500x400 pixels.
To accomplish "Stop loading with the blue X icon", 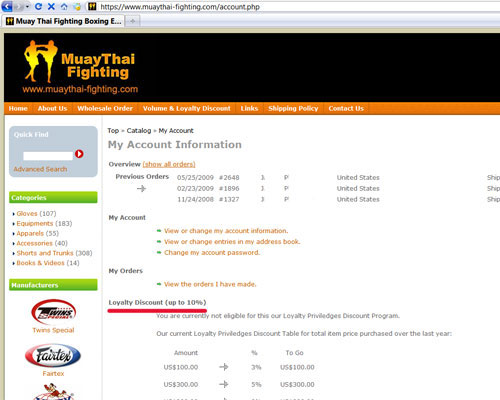I will 51,6.
